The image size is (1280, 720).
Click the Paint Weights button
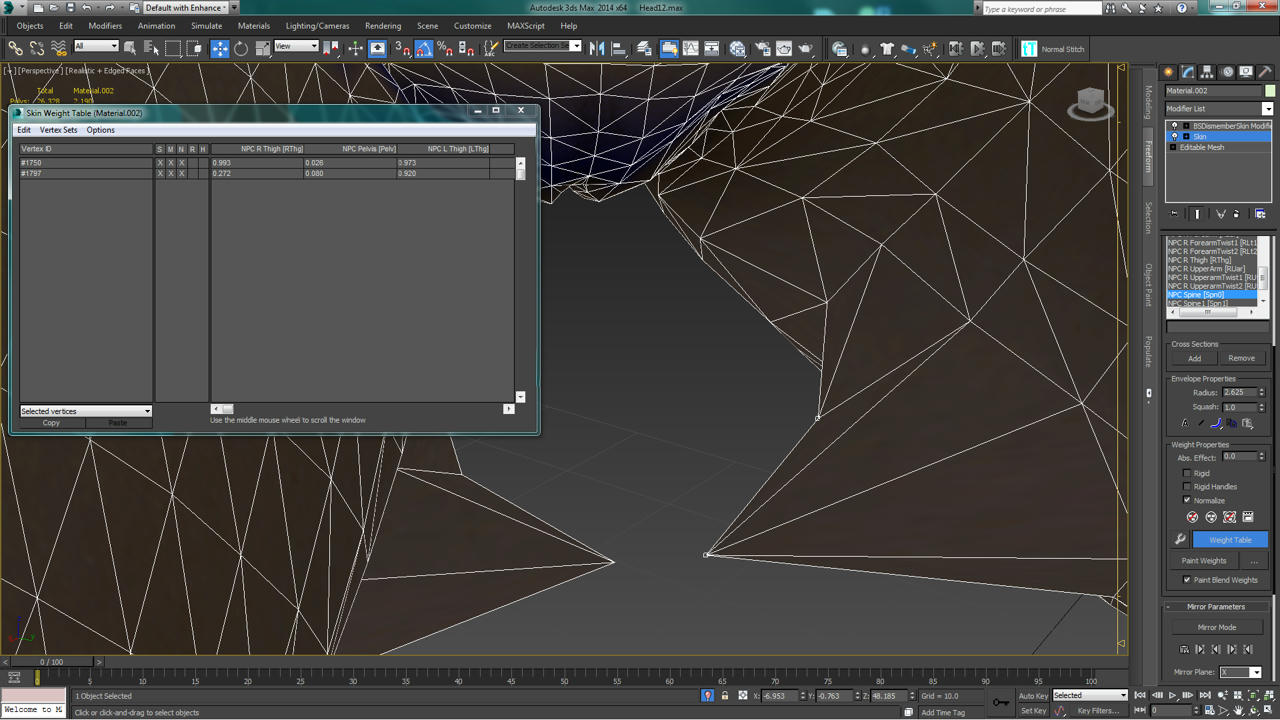point(1204,561)
